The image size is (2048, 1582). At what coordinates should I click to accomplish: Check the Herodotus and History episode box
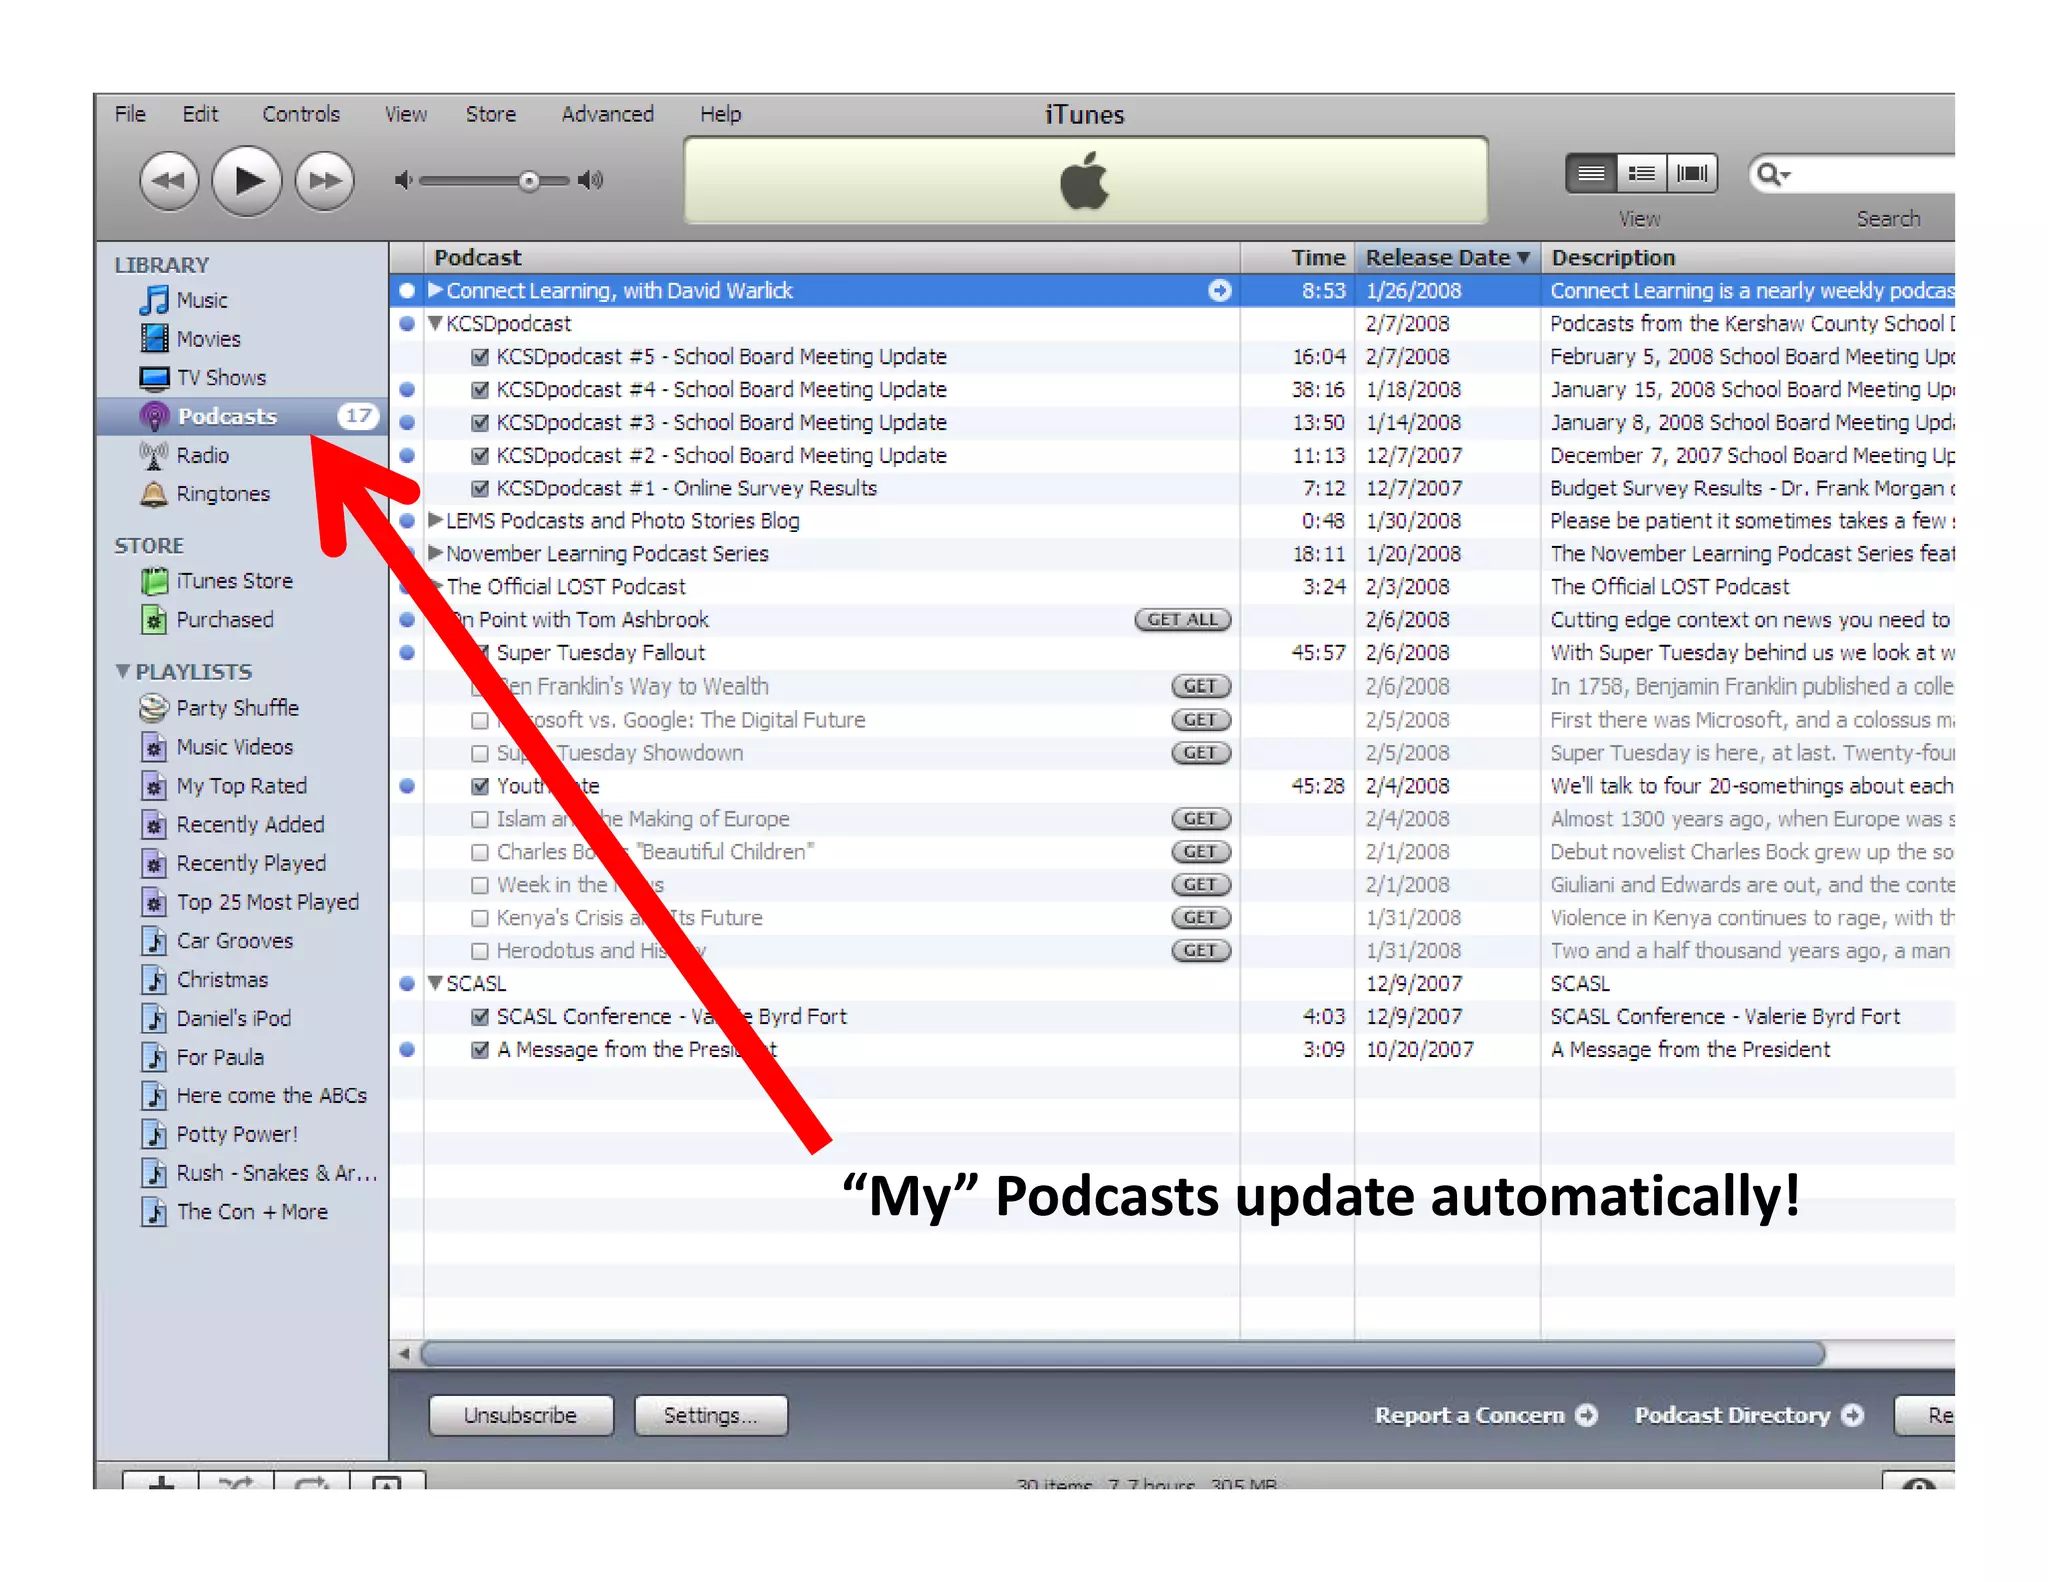click(480, 951)
